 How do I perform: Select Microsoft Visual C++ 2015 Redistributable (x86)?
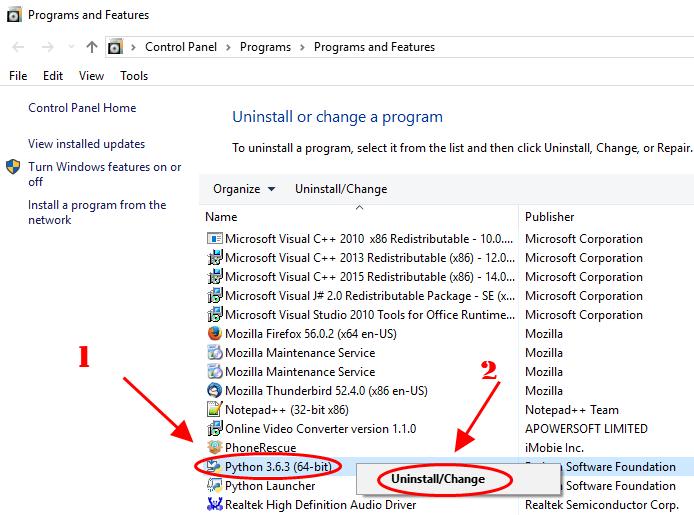click(x=370, y=277)
